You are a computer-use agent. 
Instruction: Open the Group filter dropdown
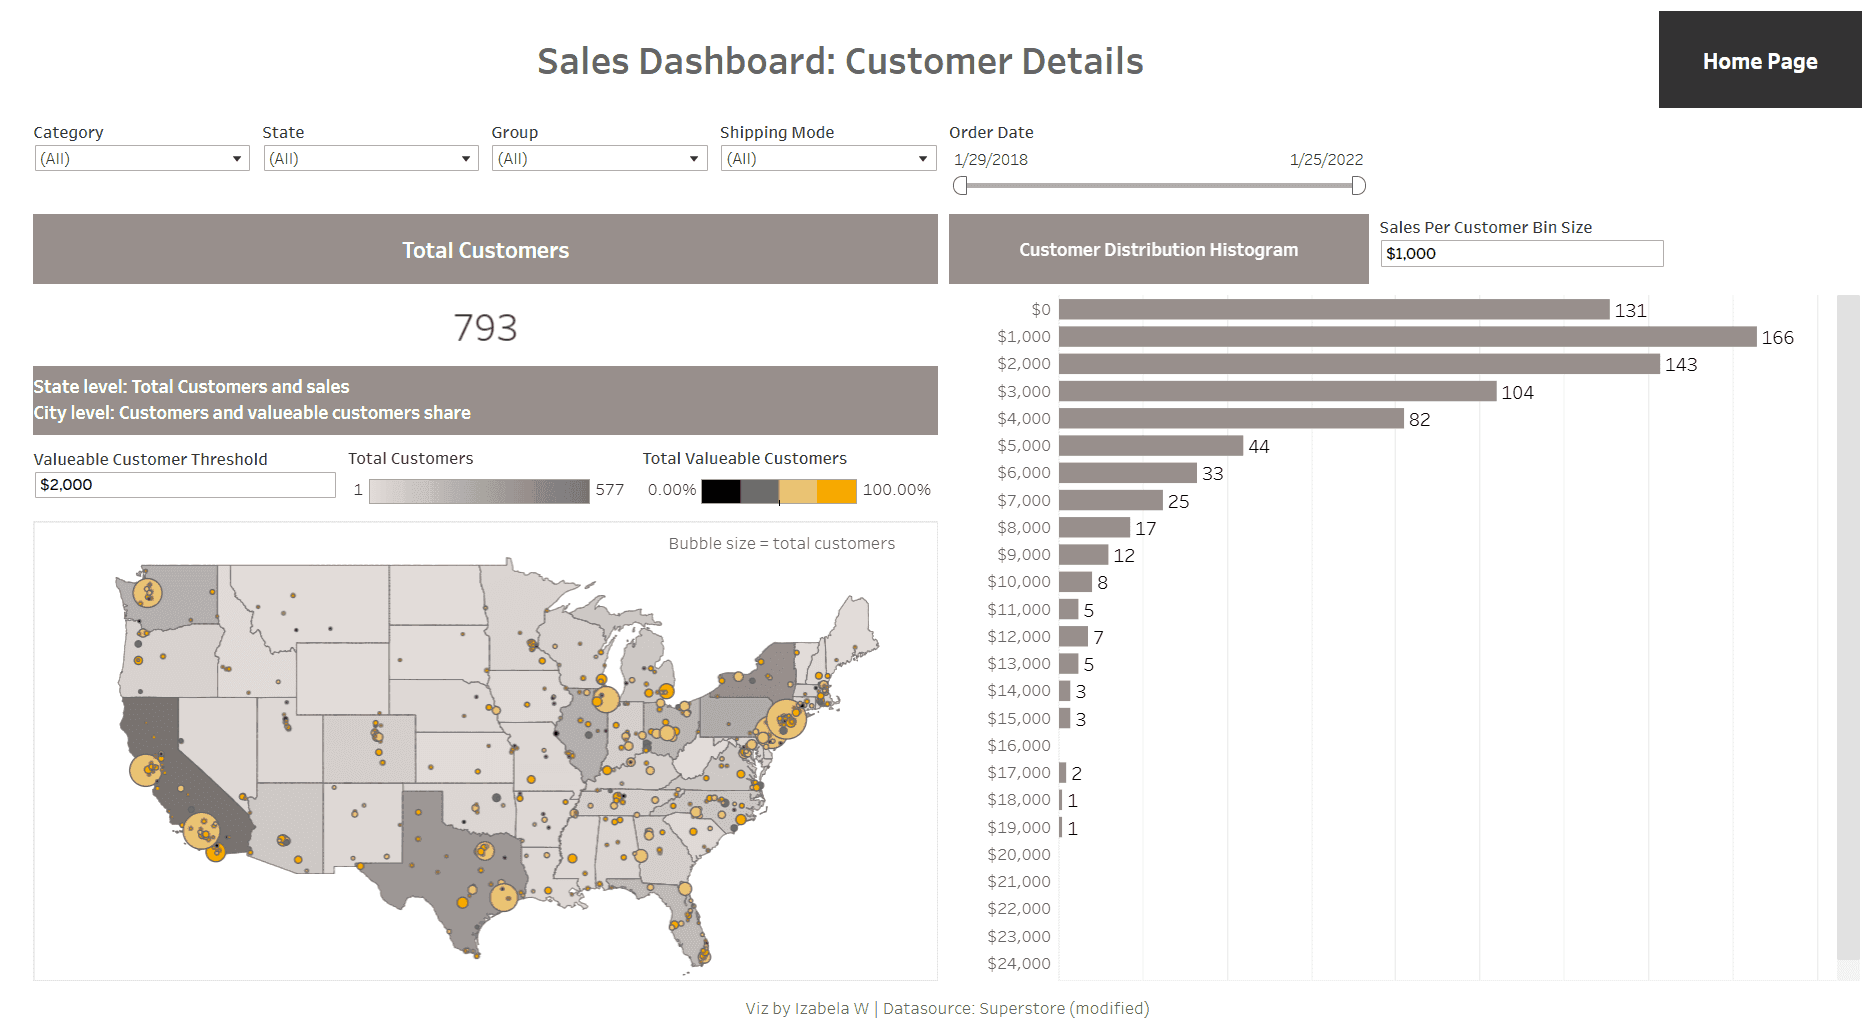[x=599, y=159]
